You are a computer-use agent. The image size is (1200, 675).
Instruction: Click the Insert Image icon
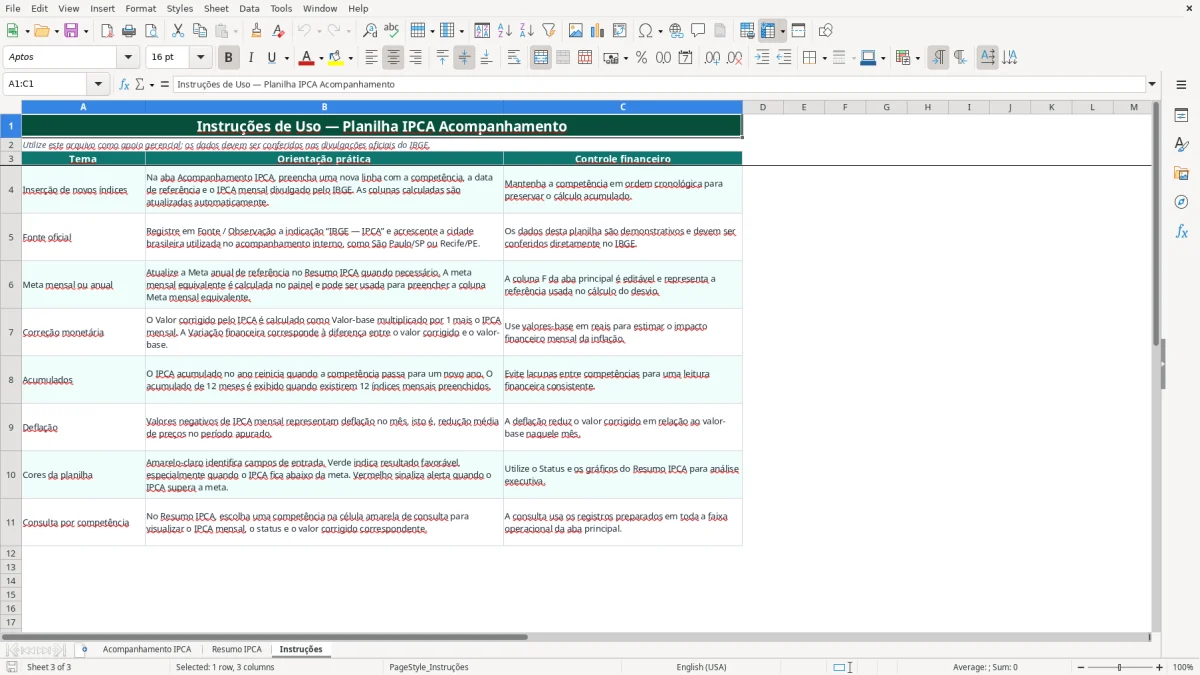[576, 31]
